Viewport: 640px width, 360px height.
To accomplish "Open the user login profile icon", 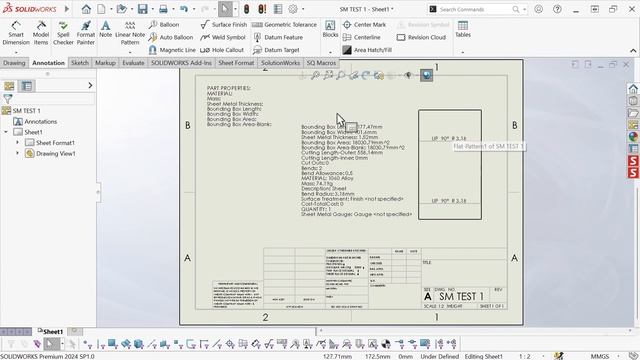I will click(x=539, y=9).
